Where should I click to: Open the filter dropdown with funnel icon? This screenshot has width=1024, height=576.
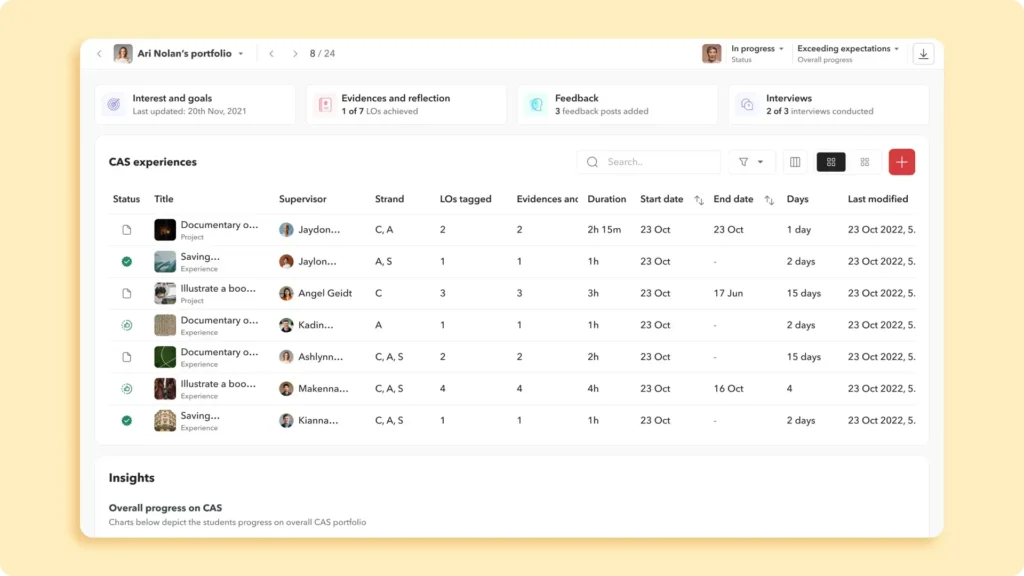pyautogui.click(x=751, y=162)
